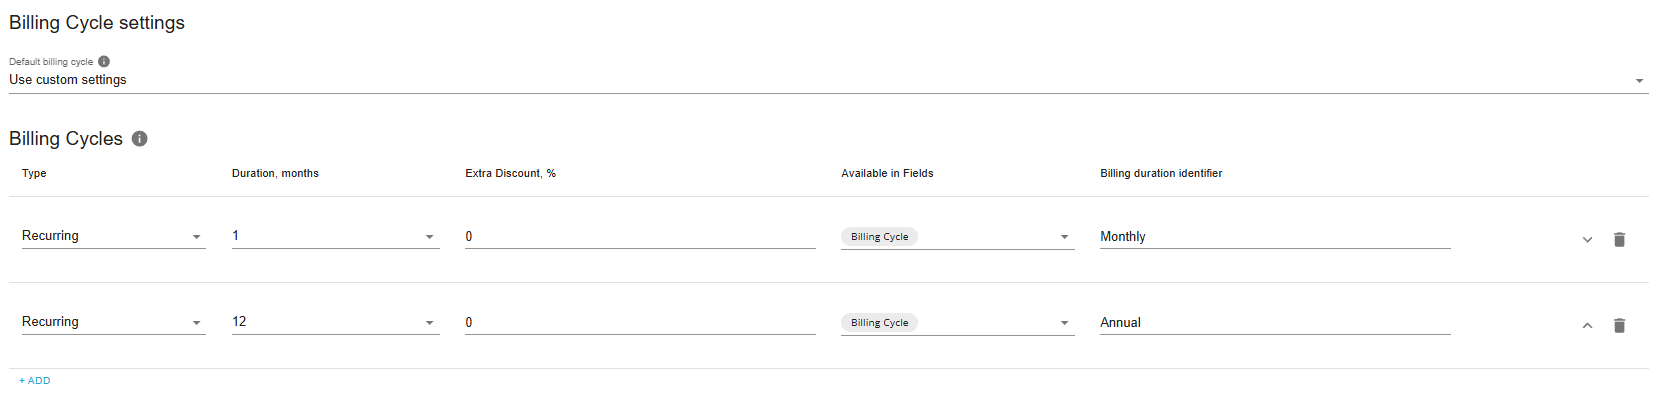
Task: Open Duration dropdown showing 1 month
Action: [x=335, y=236]
